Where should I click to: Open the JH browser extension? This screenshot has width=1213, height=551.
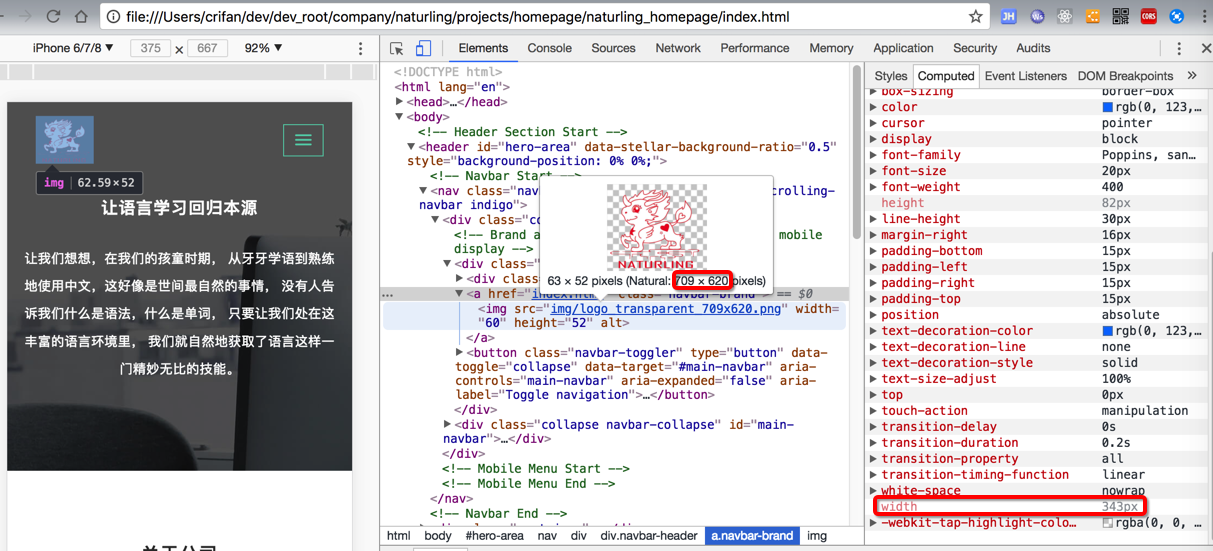pyautogui.click(x=1009, y=16)
